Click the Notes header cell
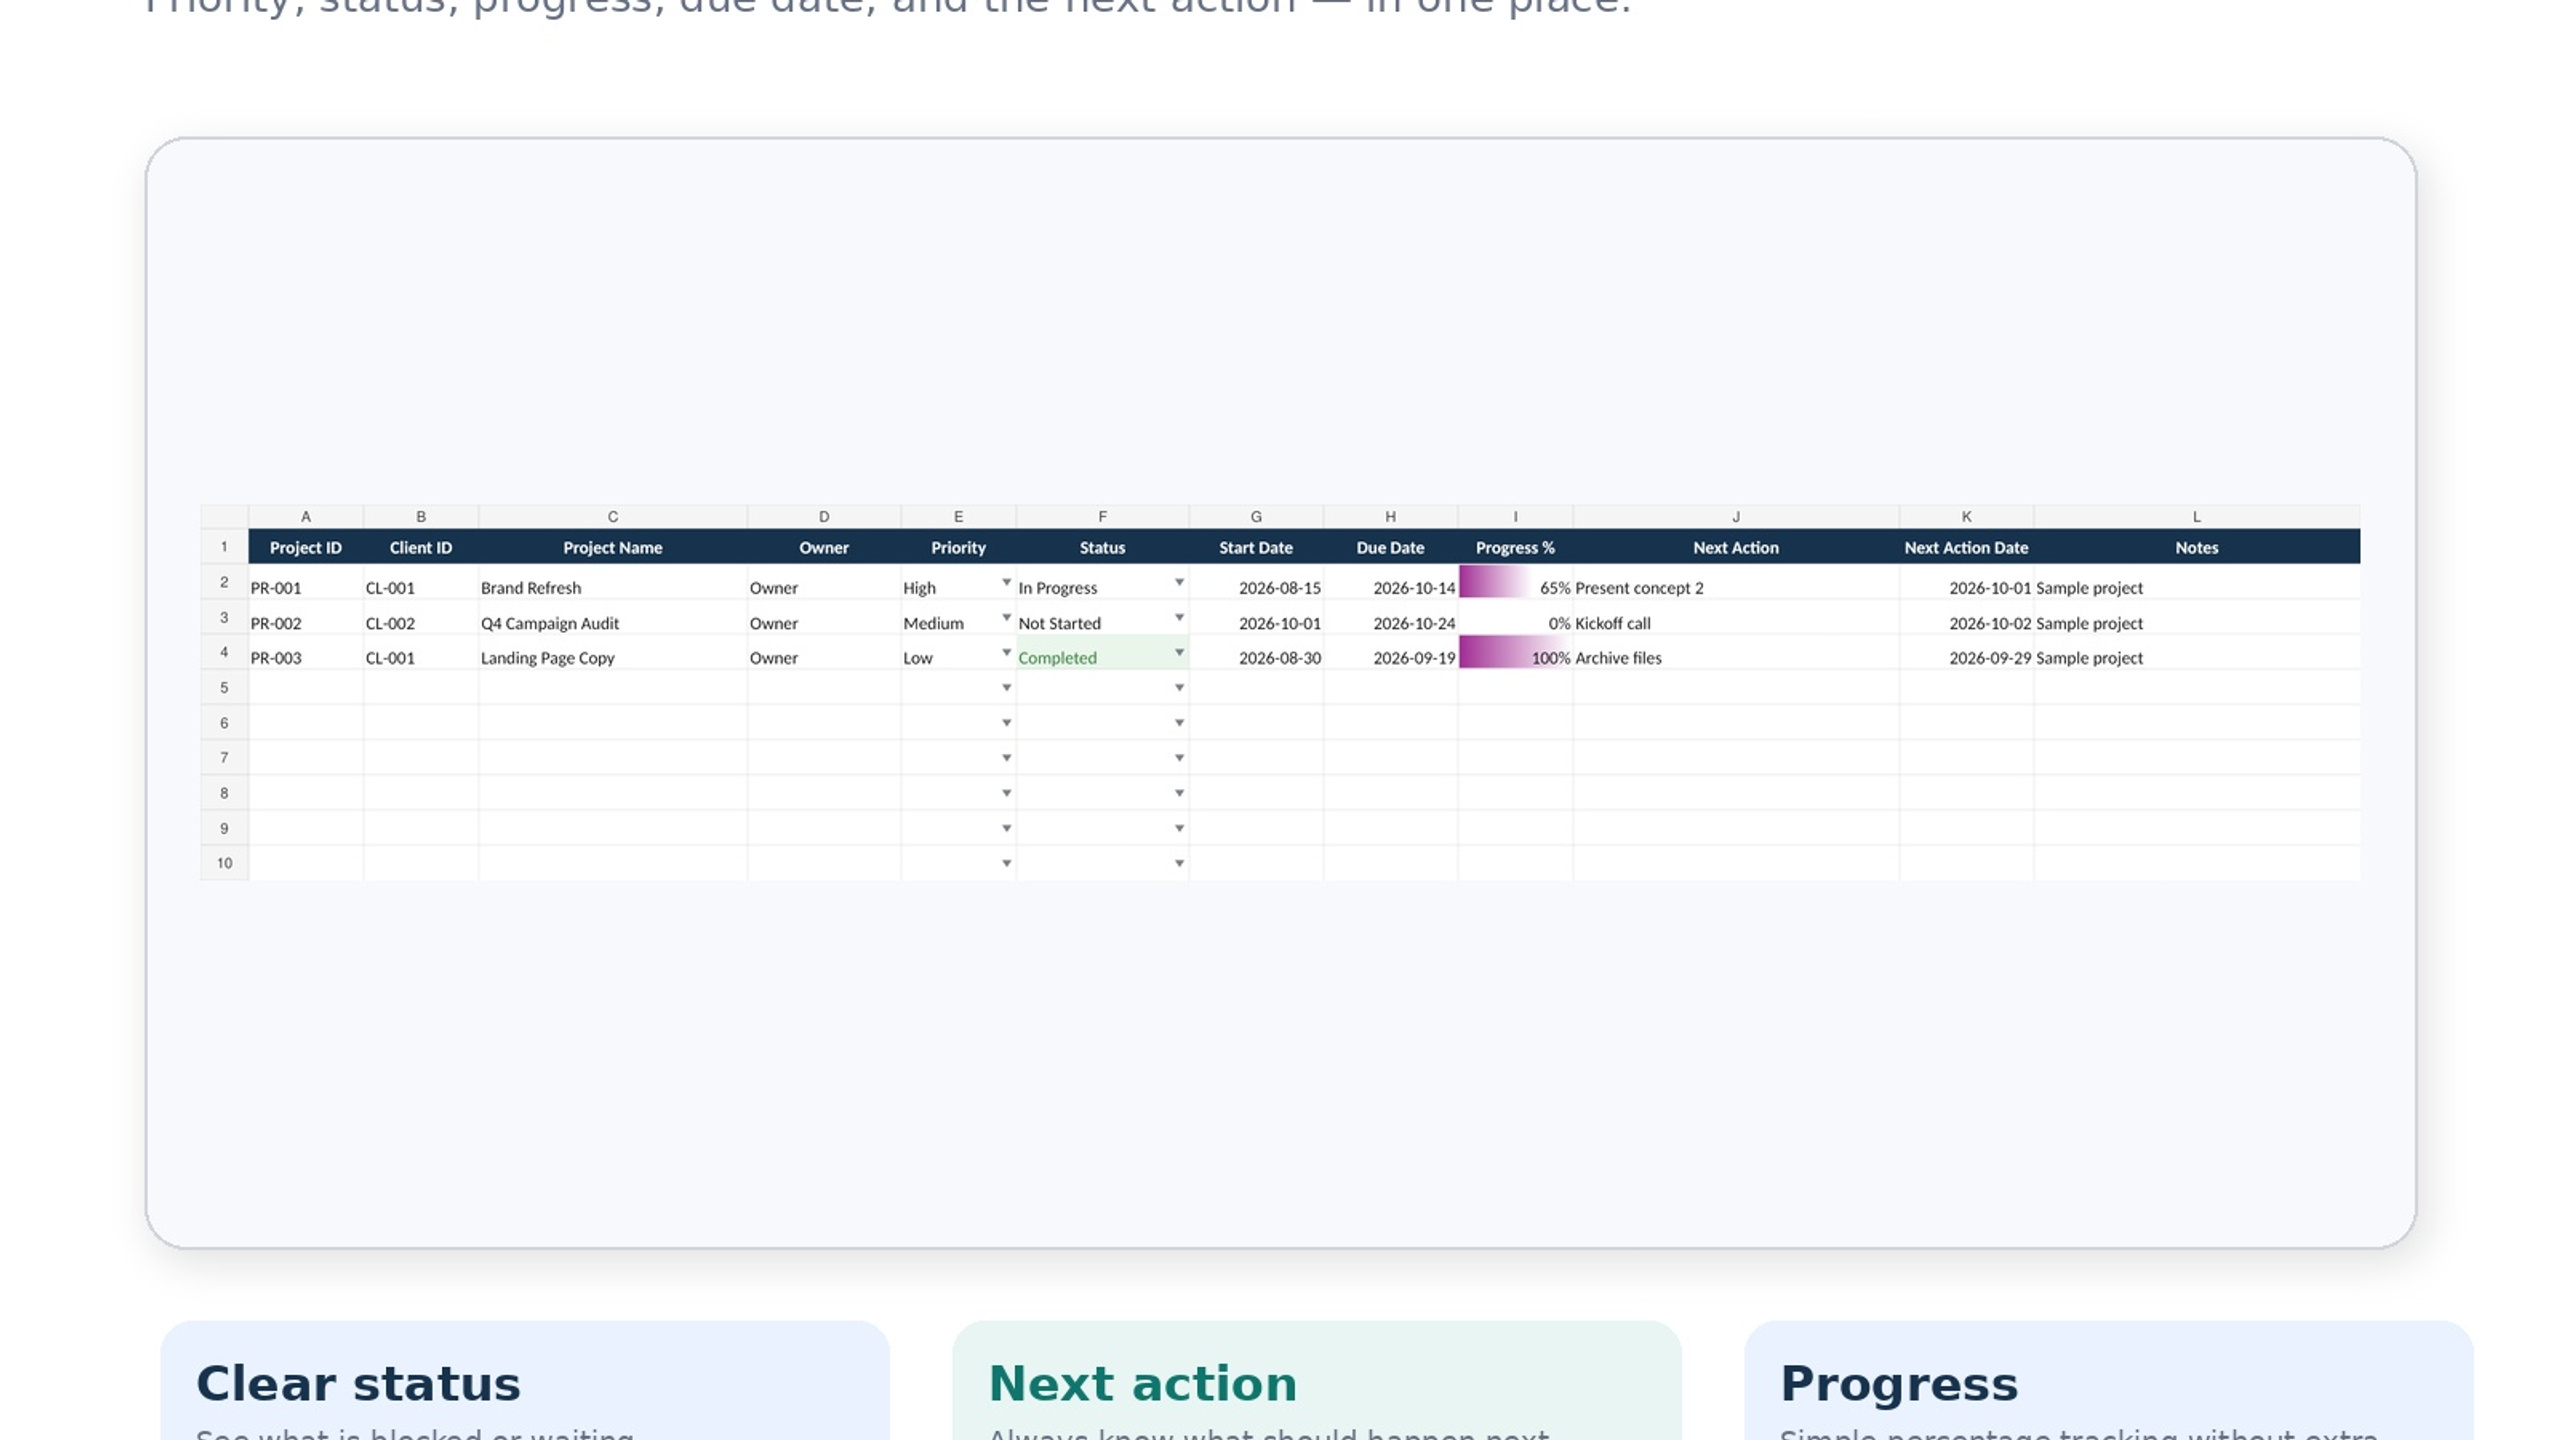 click(x=2197, y=547)
